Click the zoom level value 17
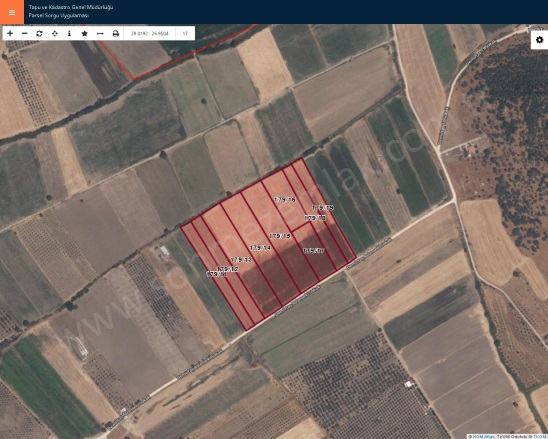 [185, 34]
